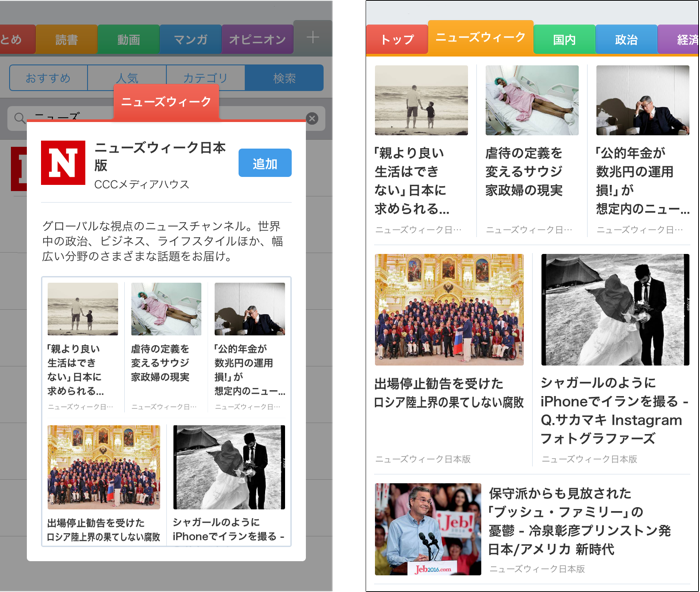
Task: Tap the 「公的年金が headline in the popup
Action: coord(250,370)
